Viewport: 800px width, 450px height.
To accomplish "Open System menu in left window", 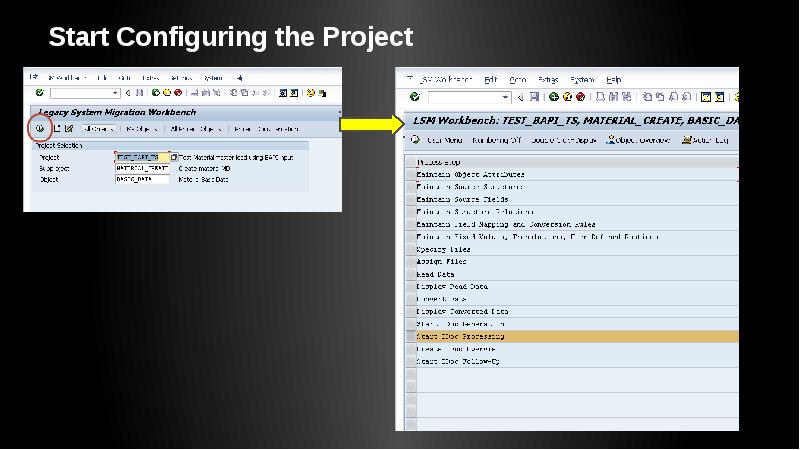I will tap(213, 78).
